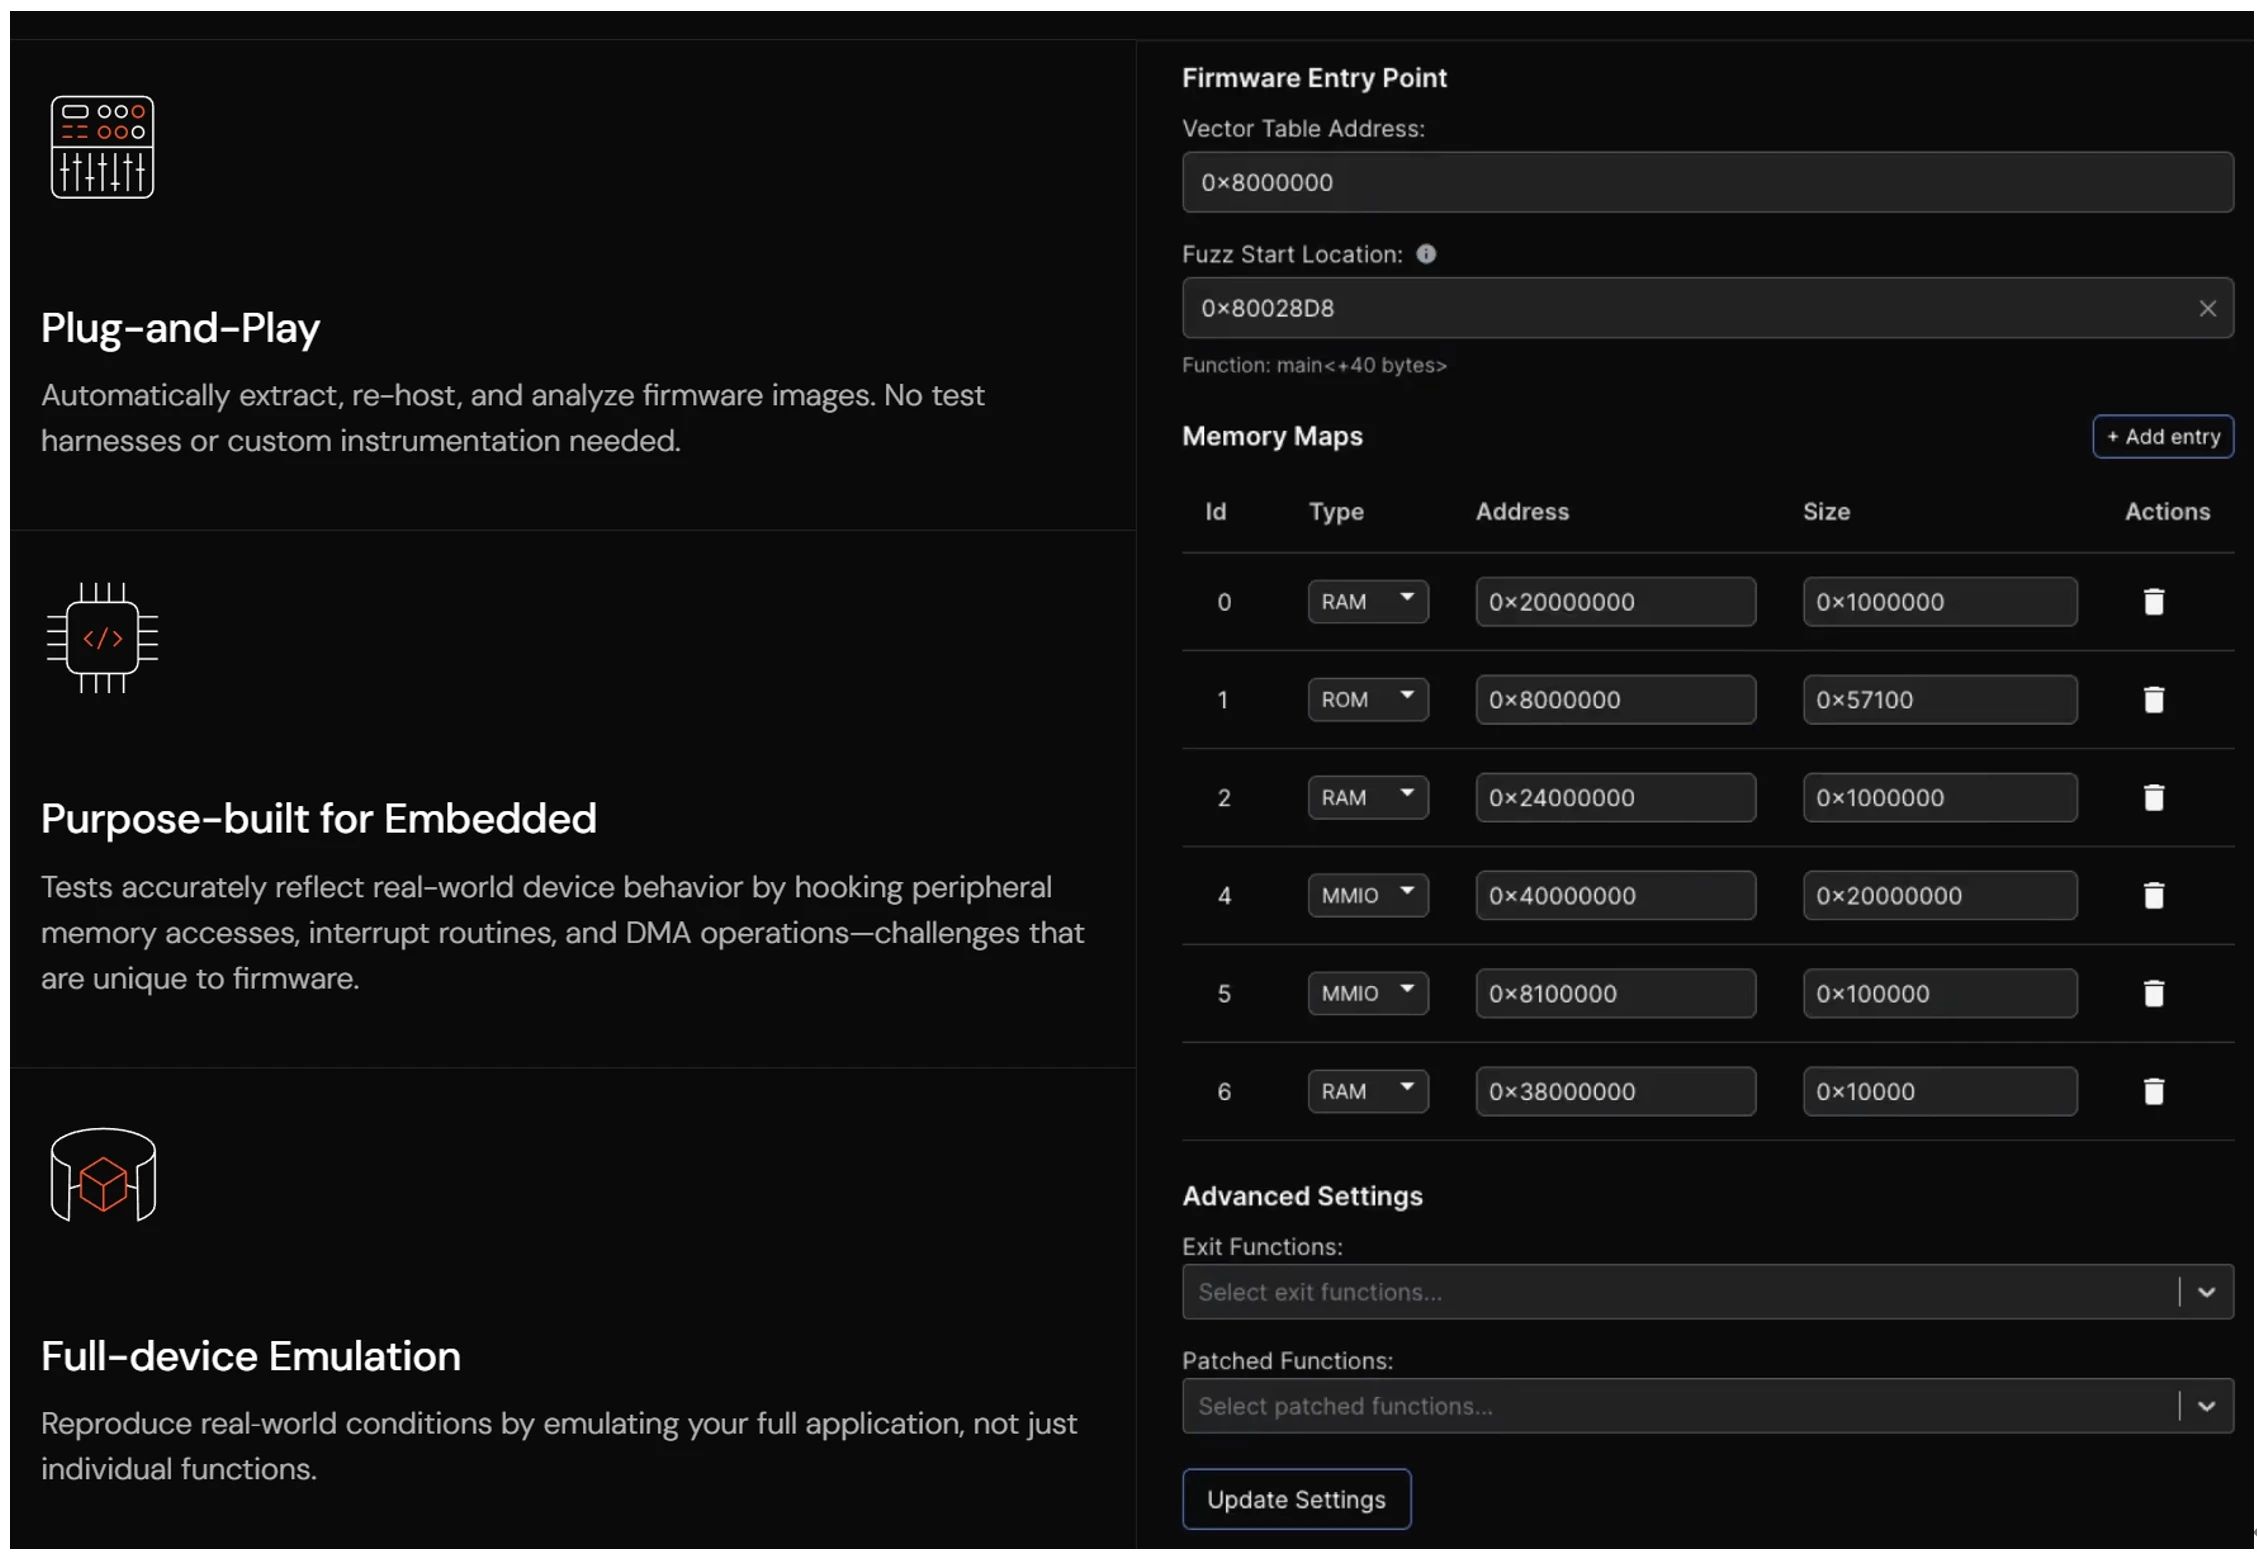Viewport: 2257px width, 1561px height.
Task: Delete MMIO entry 4 with trash icon
Action: tap(2153, 895)
